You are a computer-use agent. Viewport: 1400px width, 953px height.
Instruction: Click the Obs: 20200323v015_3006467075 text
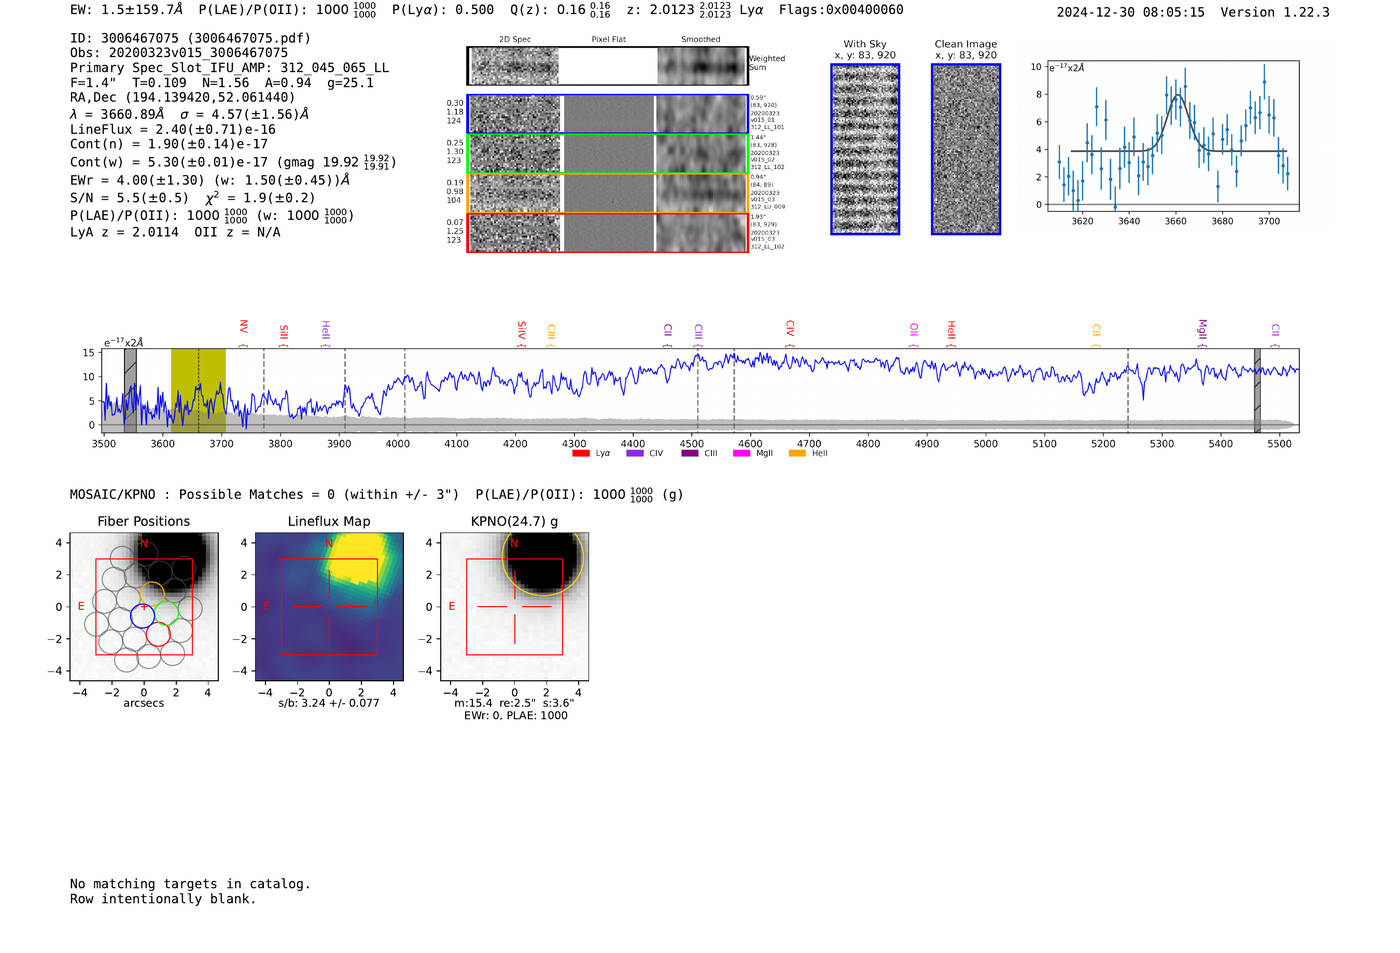(179, 53)
